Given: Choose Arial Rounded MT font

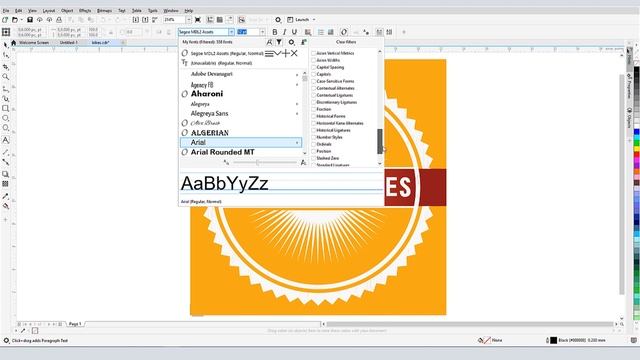Looking at the screenshot, I should (x=222, y=152).
